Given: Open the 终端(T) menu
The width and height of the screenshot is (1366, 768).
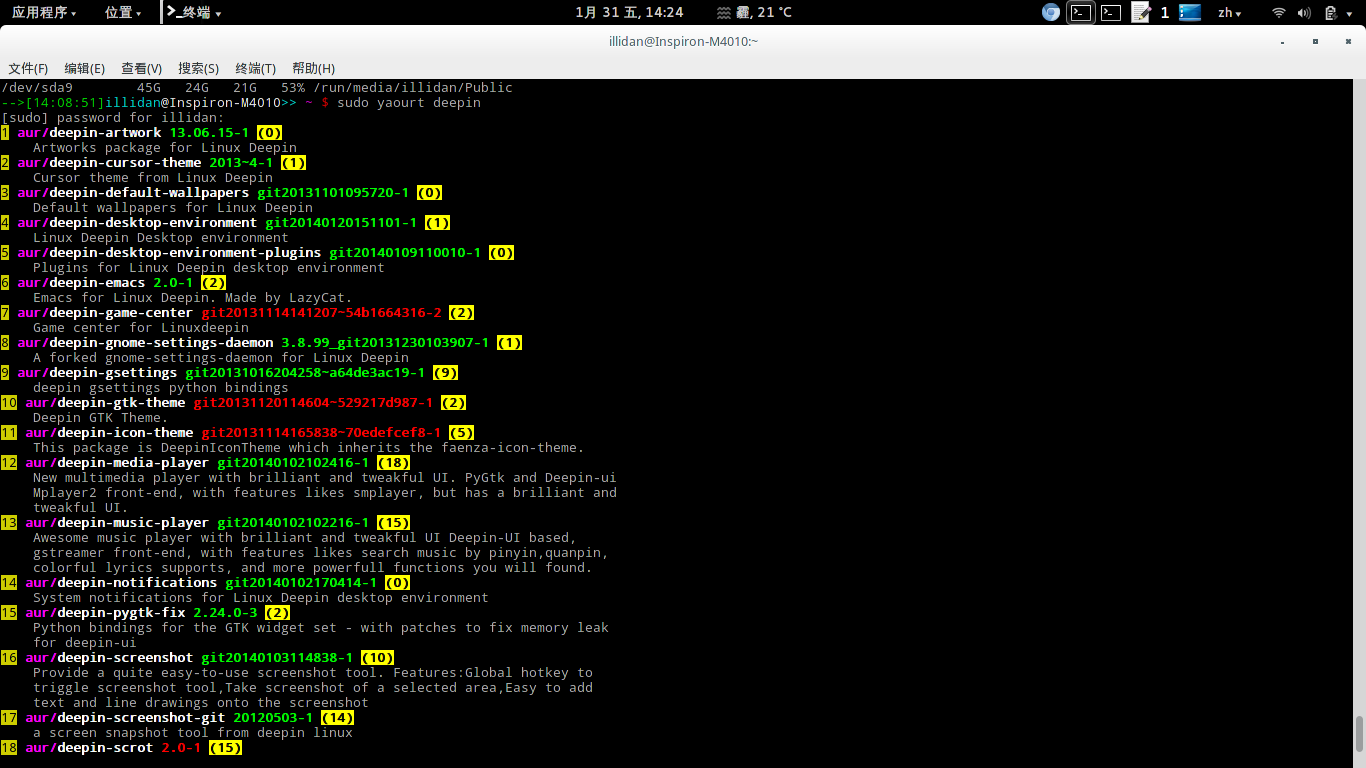Looking at the screenshot, I should tap(255, 68).
